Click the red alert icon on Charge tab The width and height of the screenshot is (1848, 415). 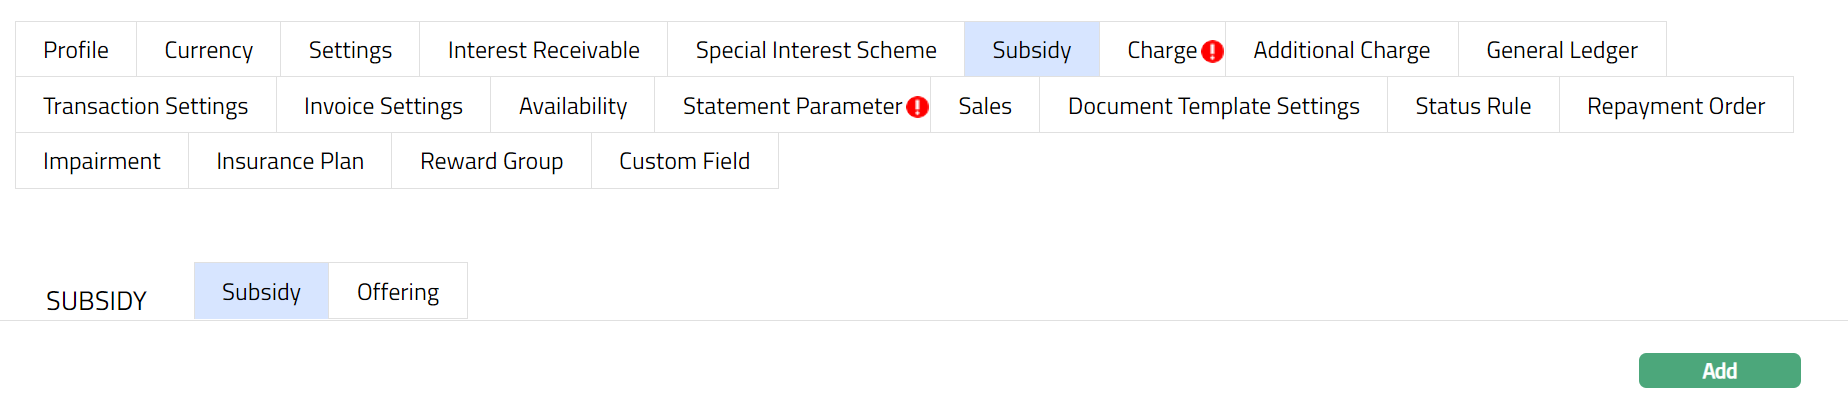(x=1212, y=51)
